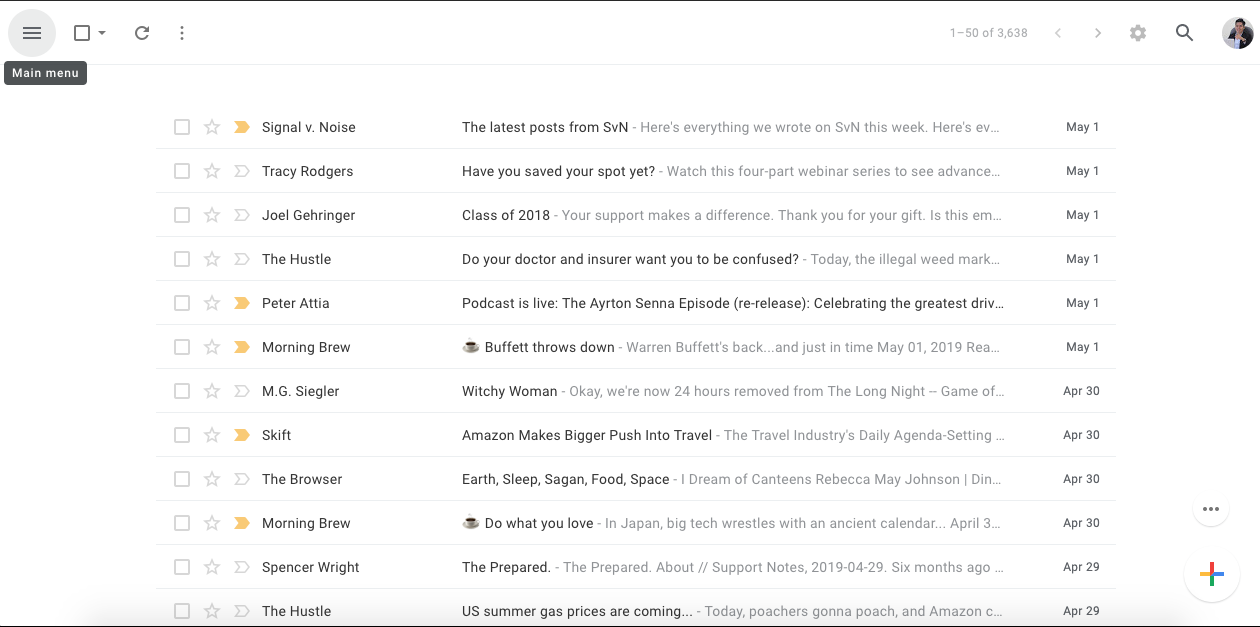Star the Spencer Wright email
Viewport: 1260px width, 627px height.
click(x=212, y=567)
